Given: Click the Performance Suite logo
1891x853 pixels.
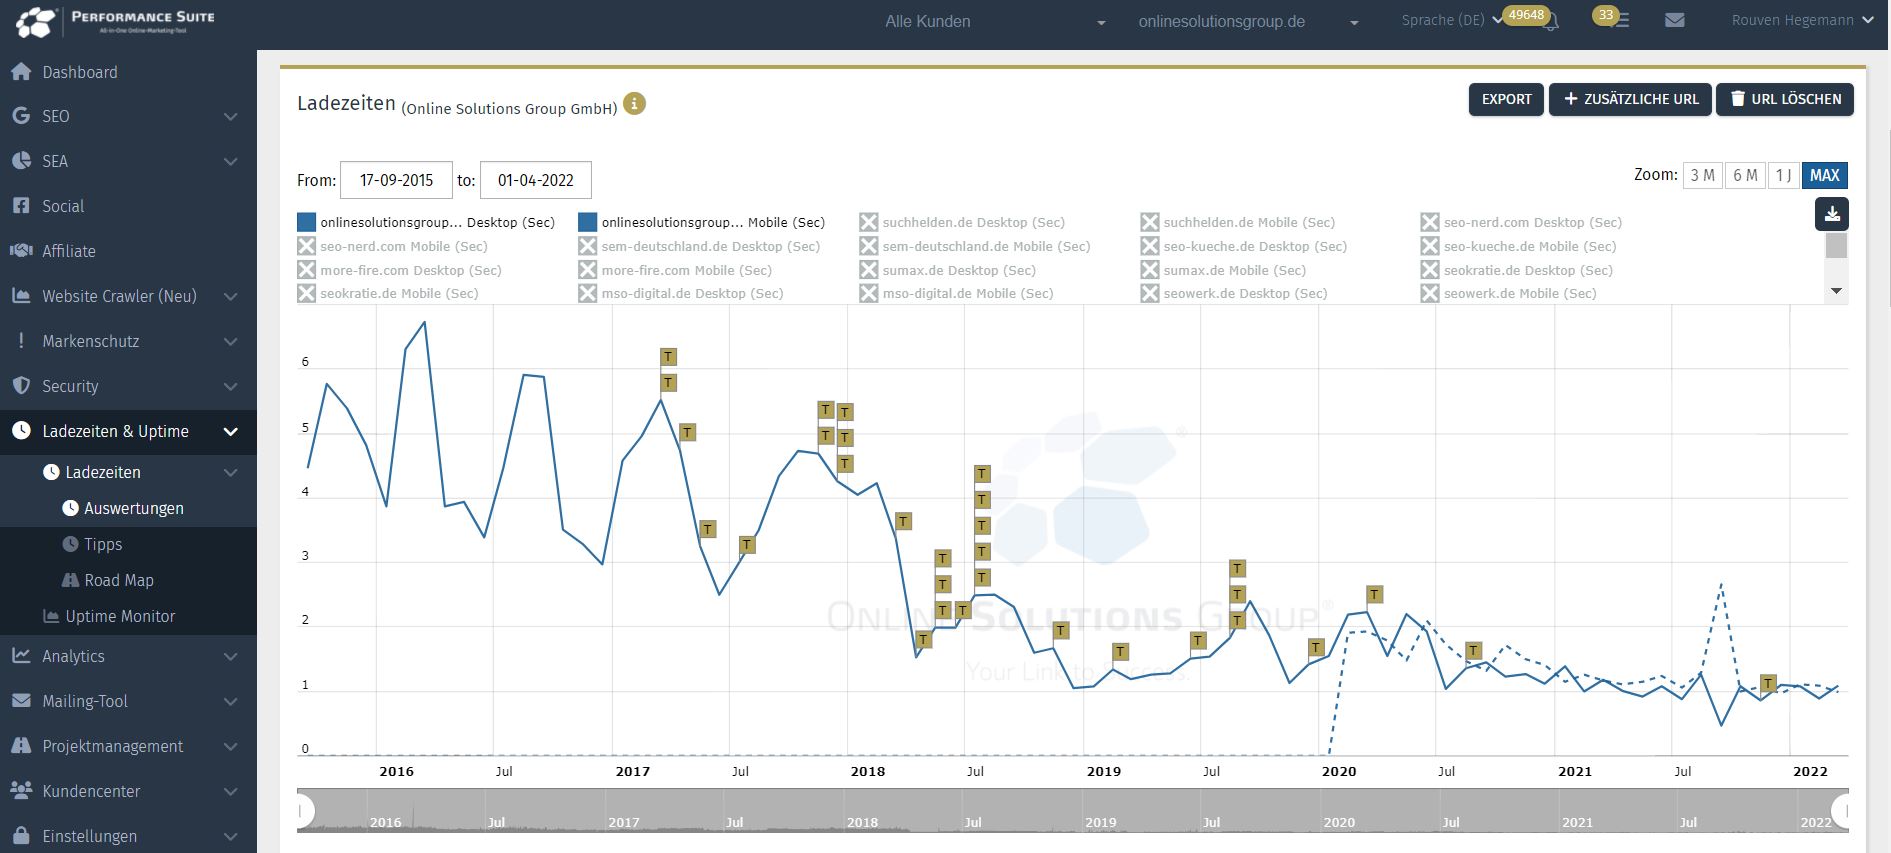Looking at the screenshot, I should tap(116, 22).
